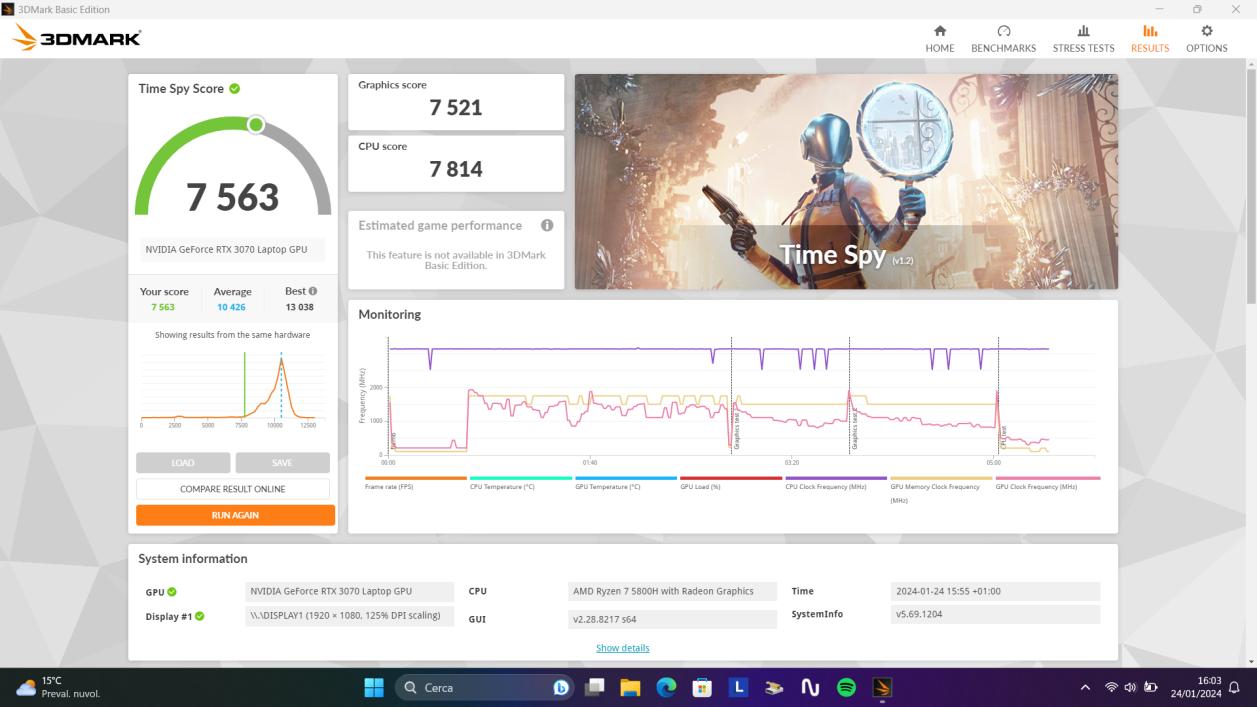This screenshot has width=1257, height=707.
Task: Click Compare Result Online
Action: [234, 488]
